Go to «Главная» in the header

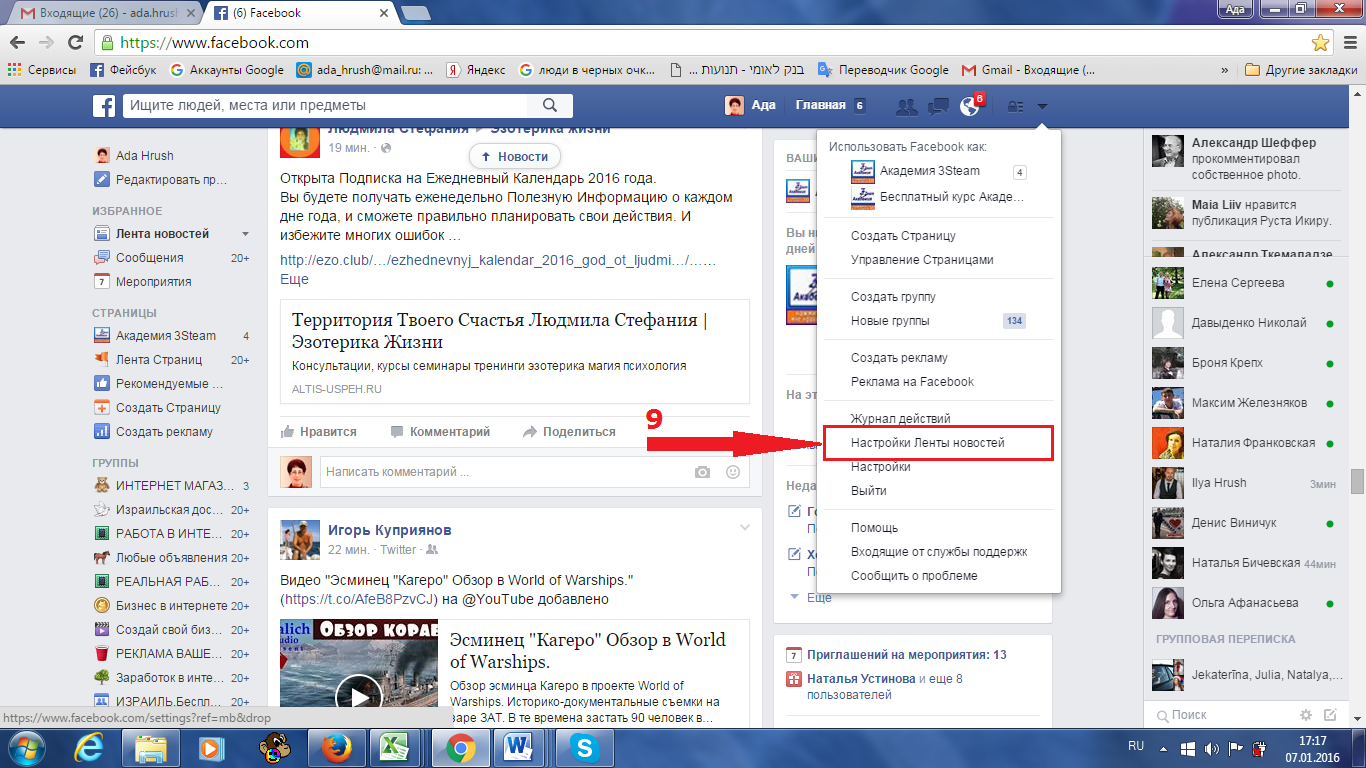(821, 106)
